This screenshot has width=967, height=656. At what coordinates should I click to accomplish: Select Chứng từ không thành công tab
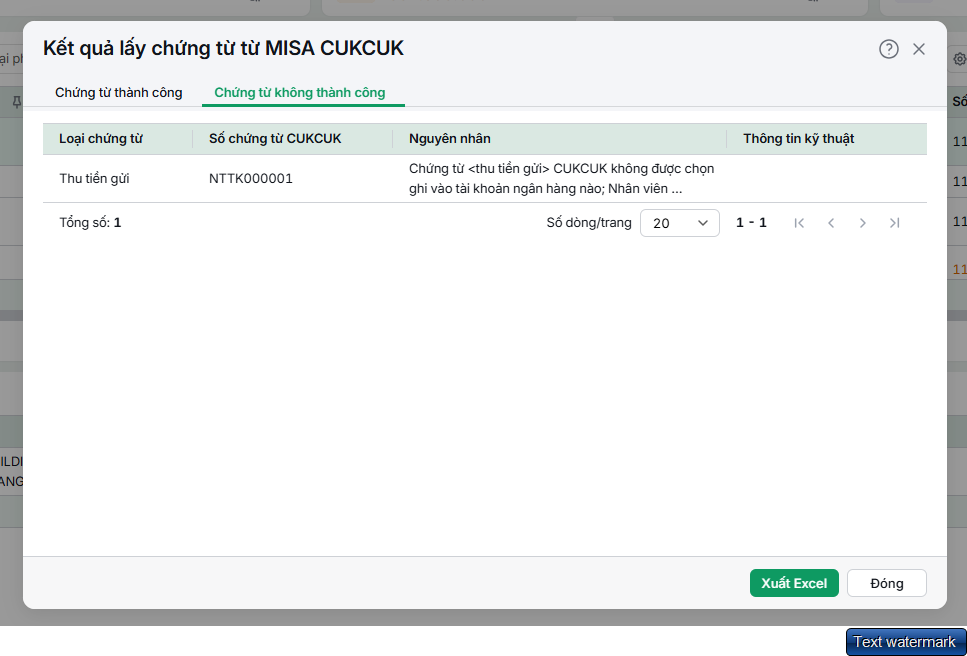click(300, 92)
